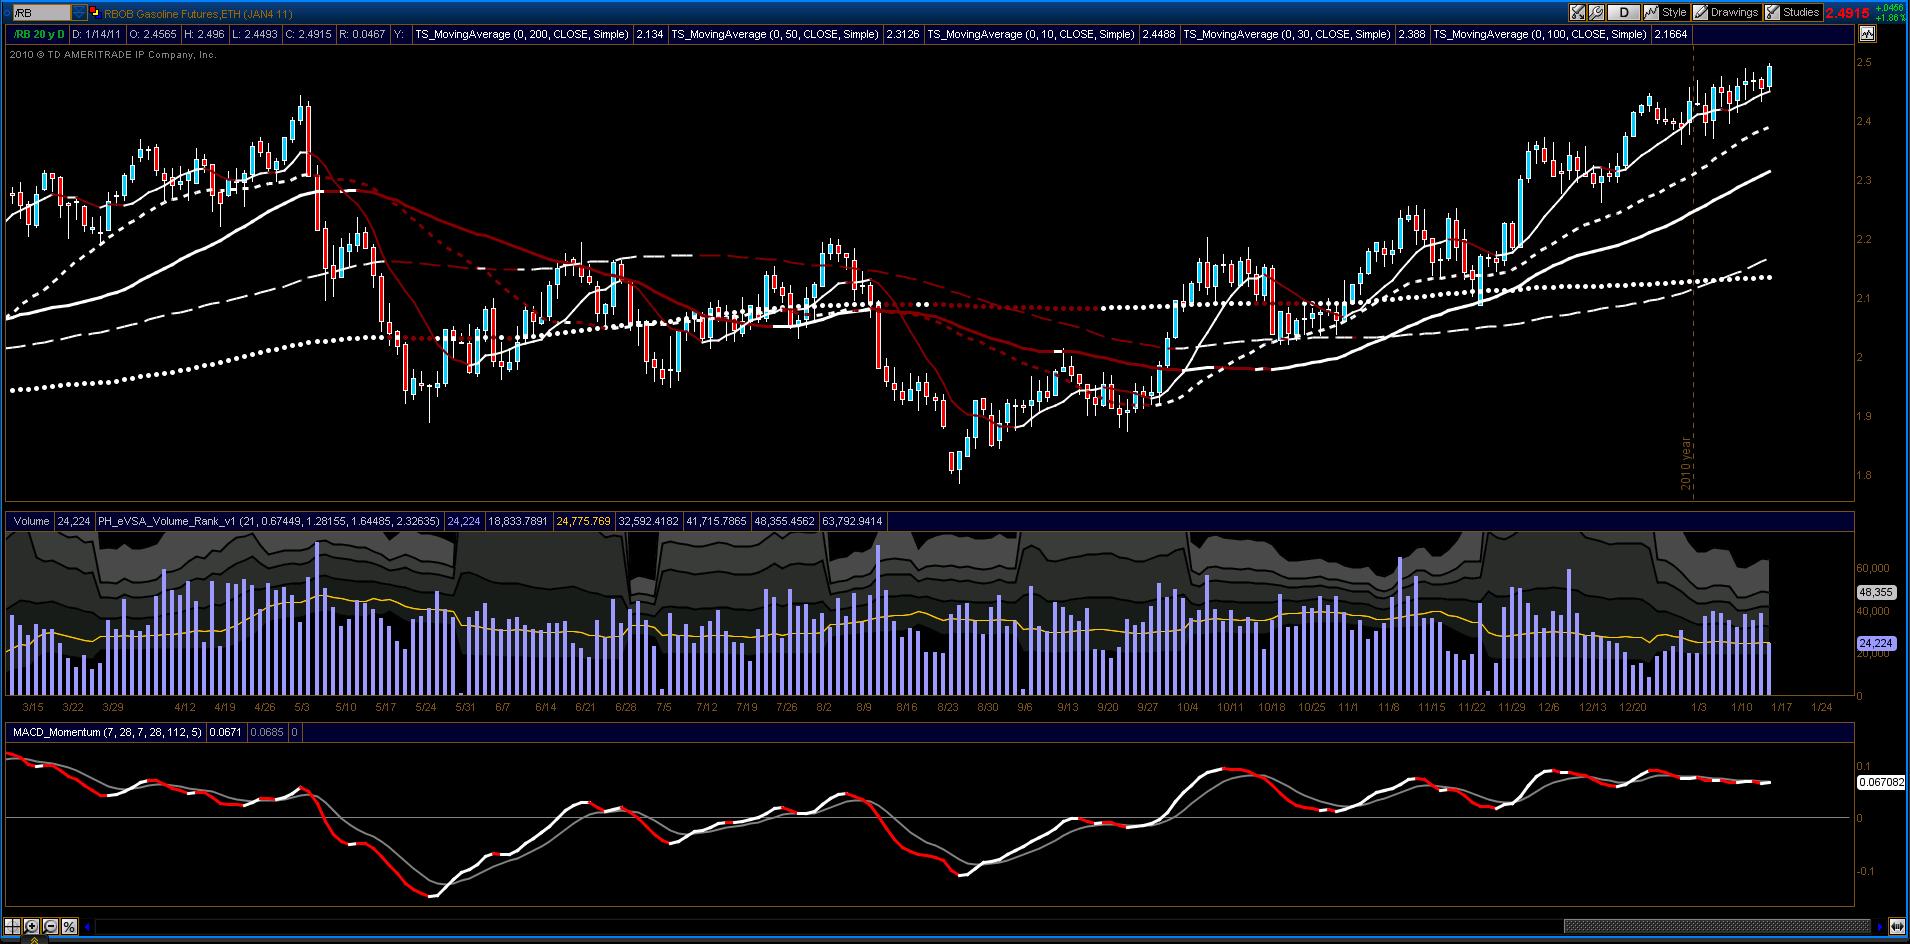Click the 11/29 date on time axis
Viewport: 1910px width, 944px height.
click(x=1512, y=707)
